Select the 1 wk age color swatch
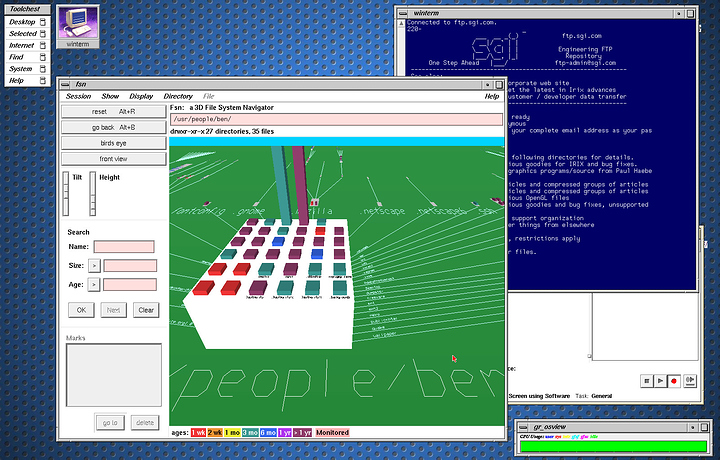The height and width of the screenshot is (460, 720). (198, 432)
